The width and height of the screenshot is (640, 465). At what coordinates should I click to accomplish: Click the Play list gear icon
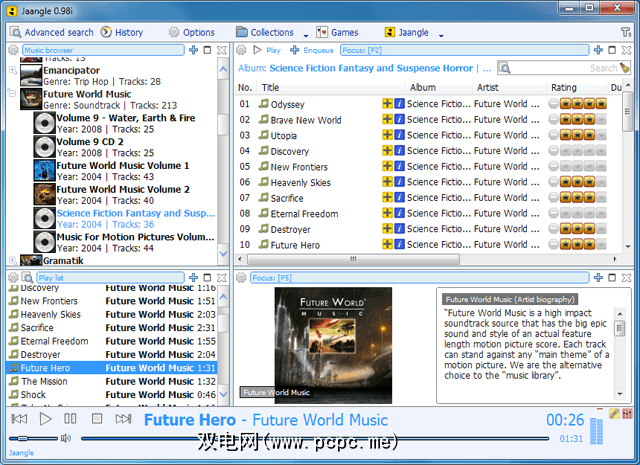(x=13, y=278)
